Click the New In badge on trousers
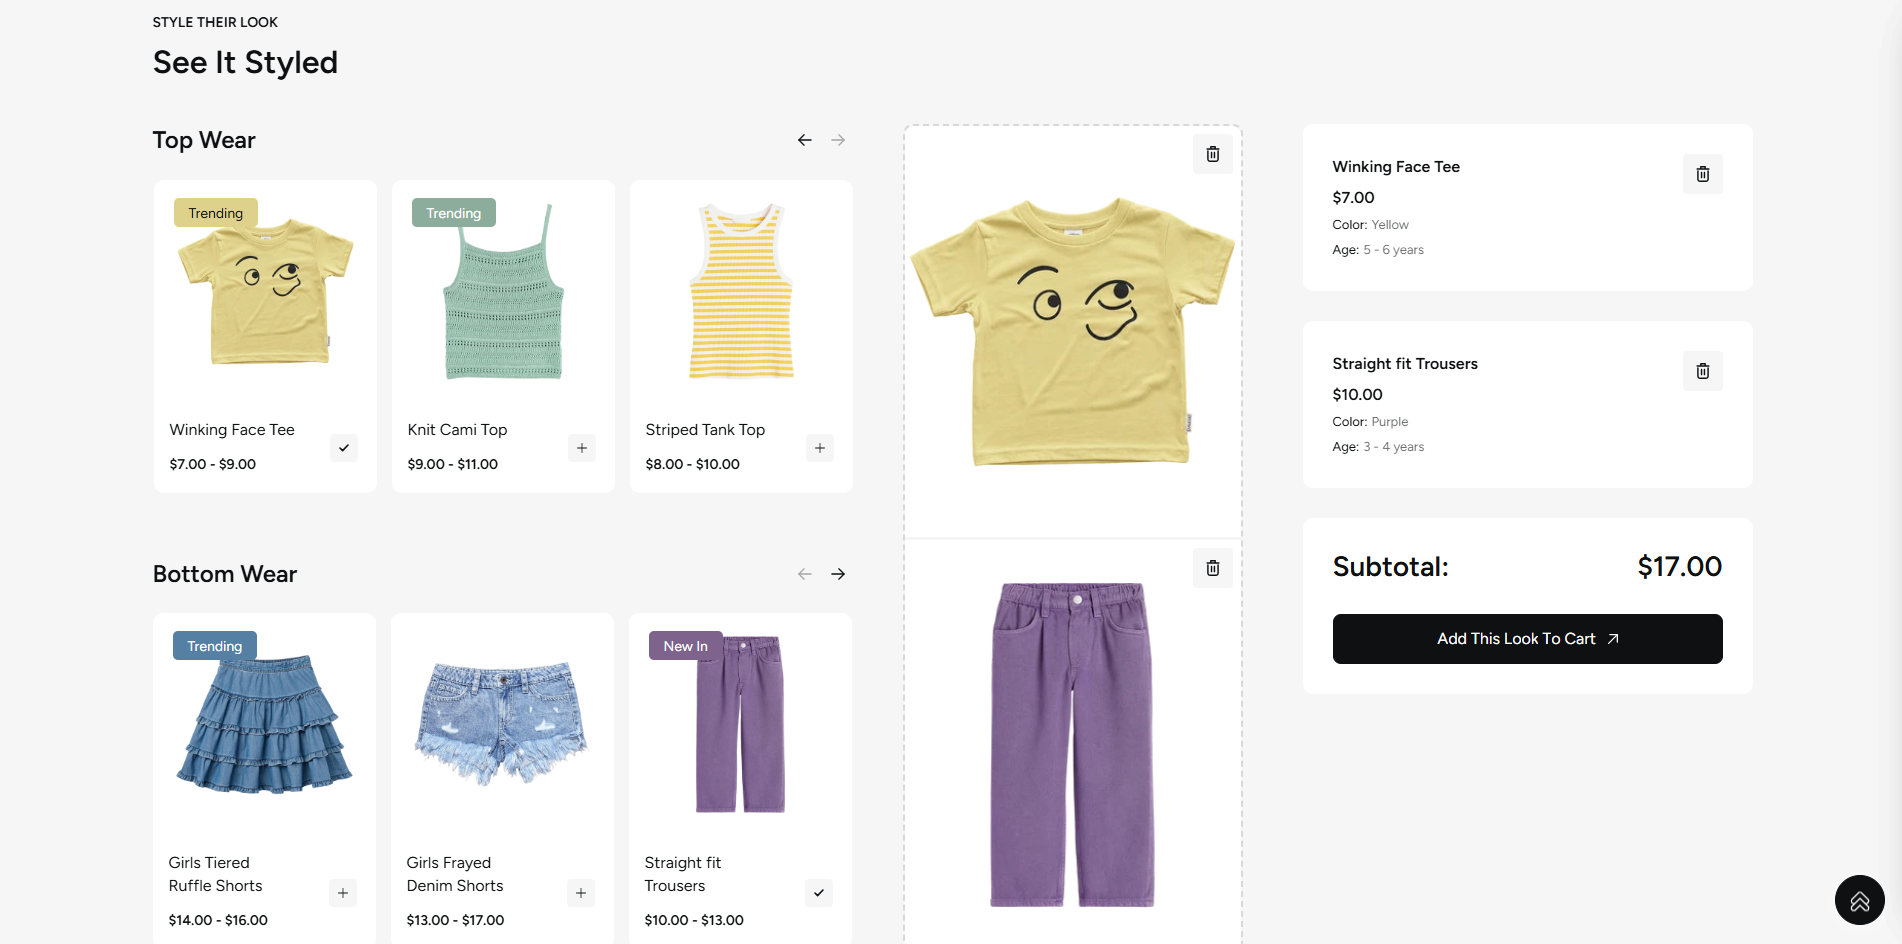1902x944 pixels. pyautogui.click(x=686, y=646)
